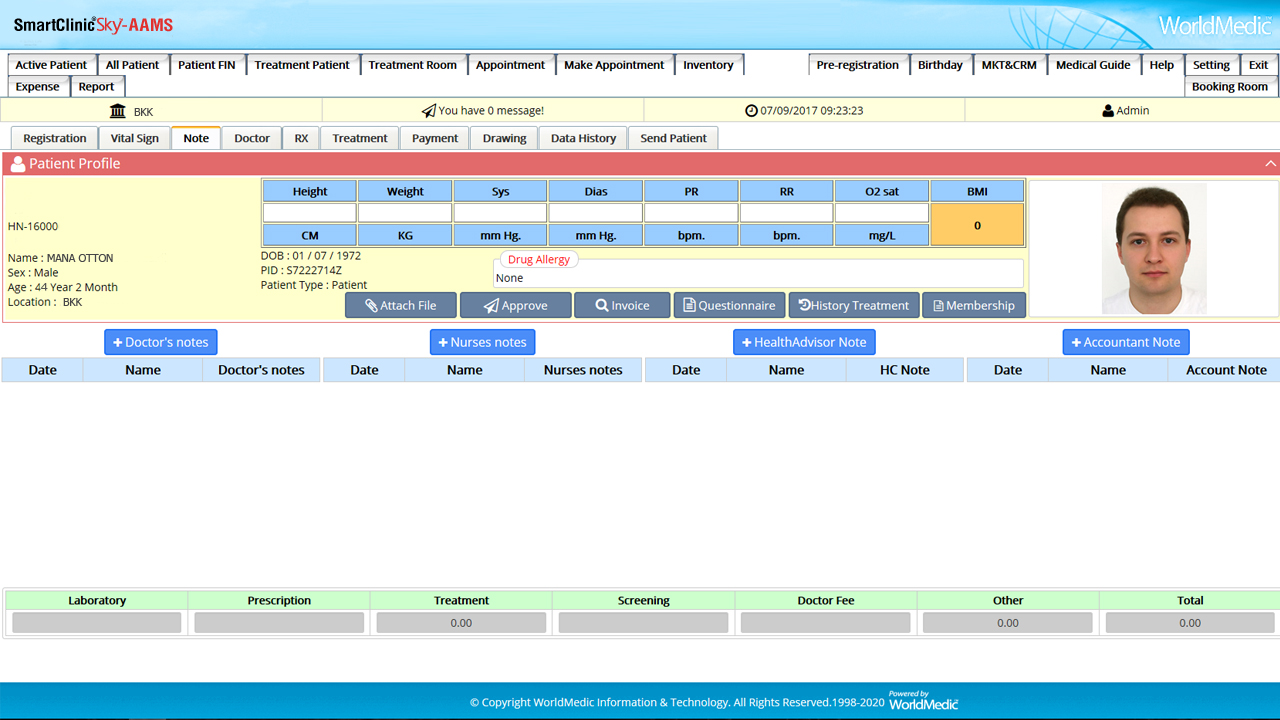
Task: Add a HealthAdvisor Note
Action: click(804, 342)
